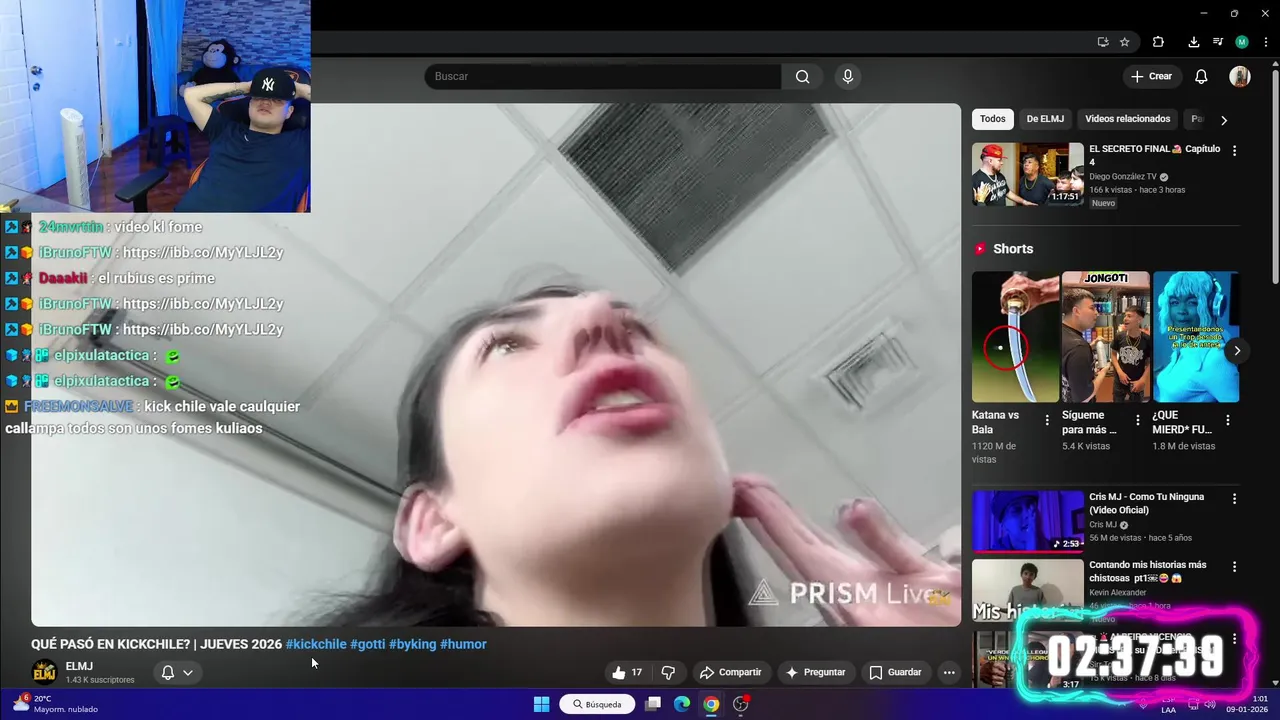Image resolution: width=1280 pixels, height=720 pixels.
Task: Open the YouTube account avatar menu
Action: click(1240, 77)
